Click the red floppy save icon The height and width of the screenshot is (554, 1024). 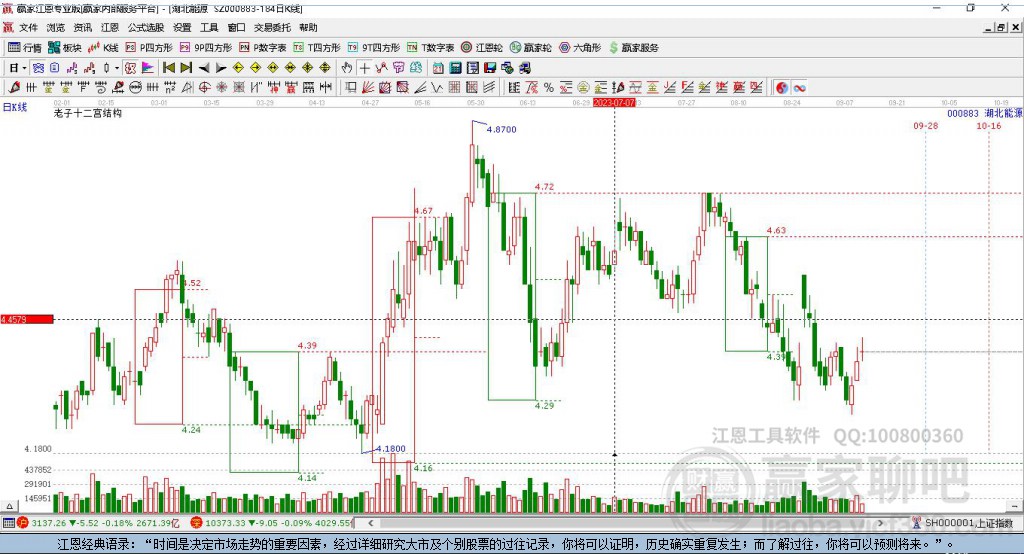click(490, 68)
